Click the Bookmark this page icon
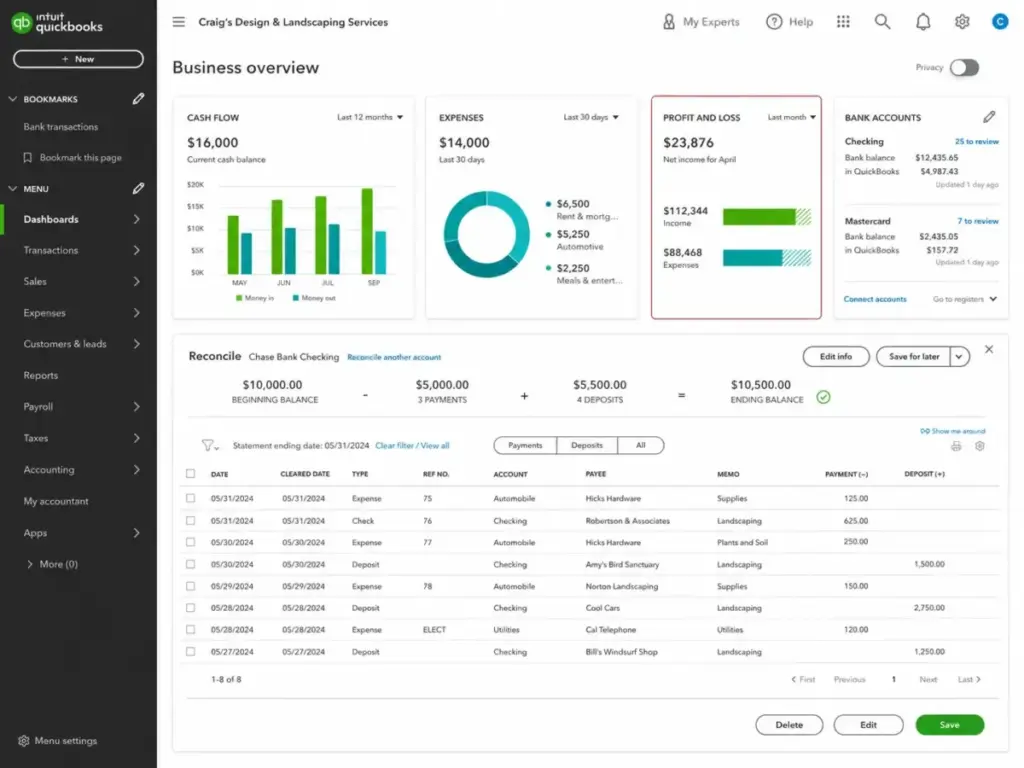This screenshot has width=1024, height=768. (27, 157)
